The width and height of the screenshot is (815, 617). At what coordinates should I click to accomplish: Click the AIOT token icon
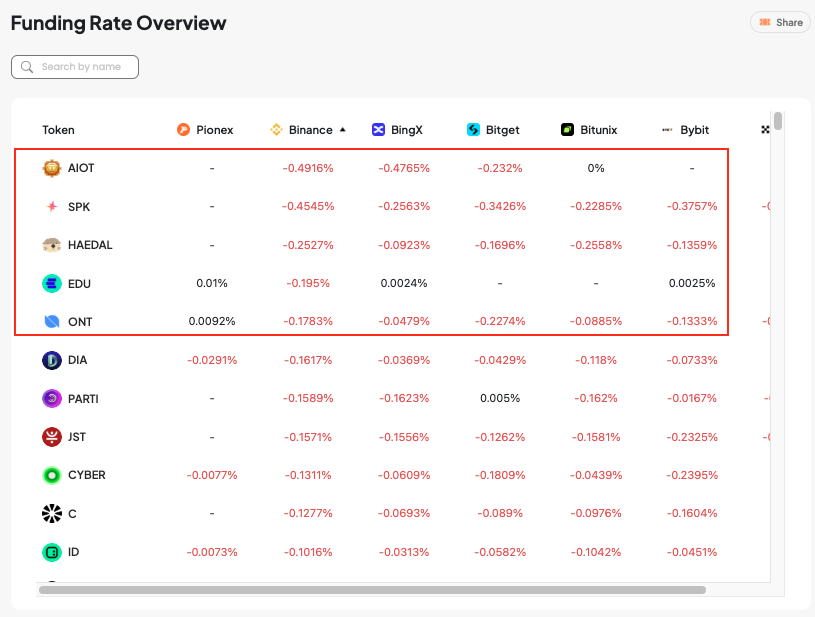point(52,168)
